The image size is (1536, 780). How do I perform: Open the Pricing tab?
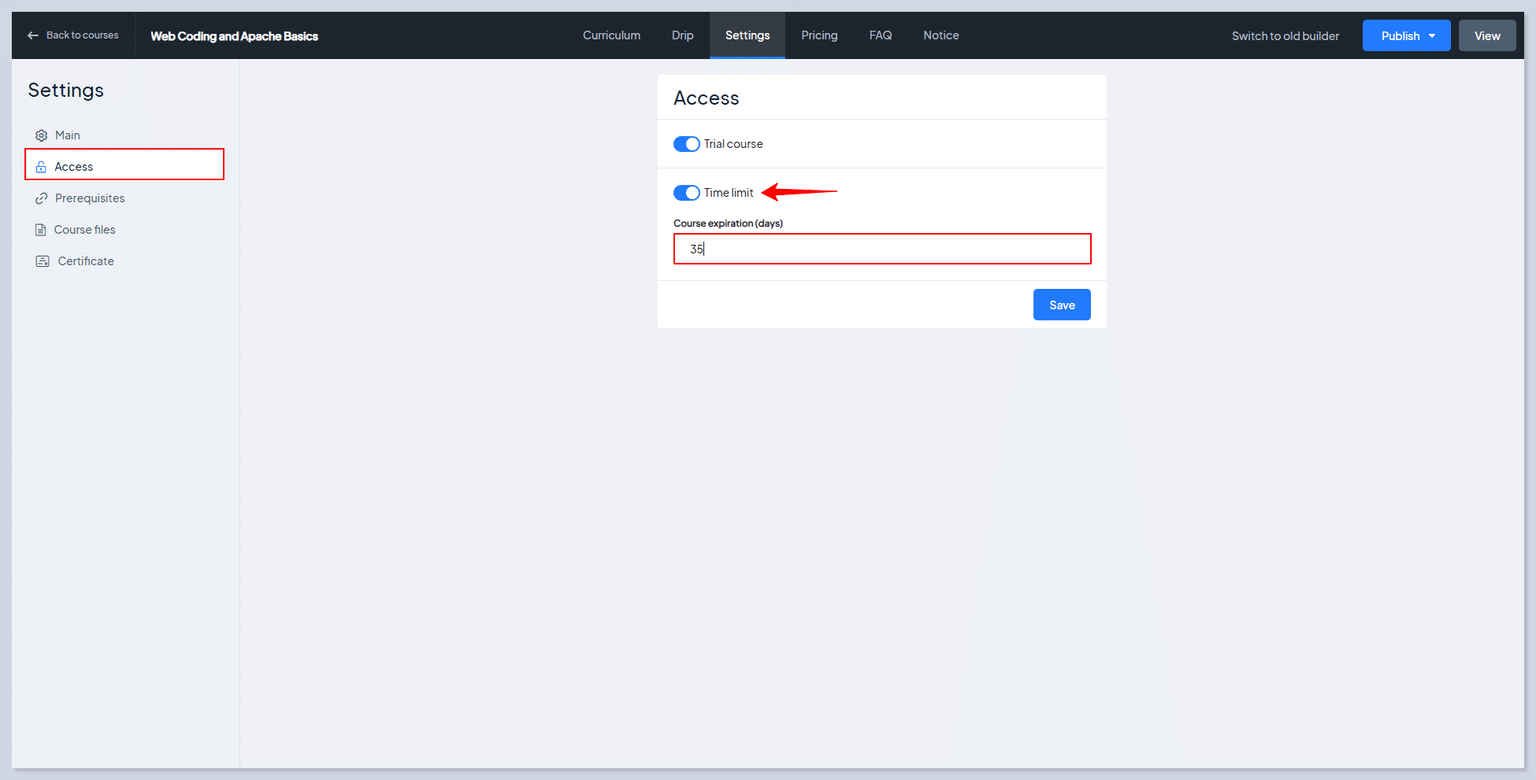(819, 35)
